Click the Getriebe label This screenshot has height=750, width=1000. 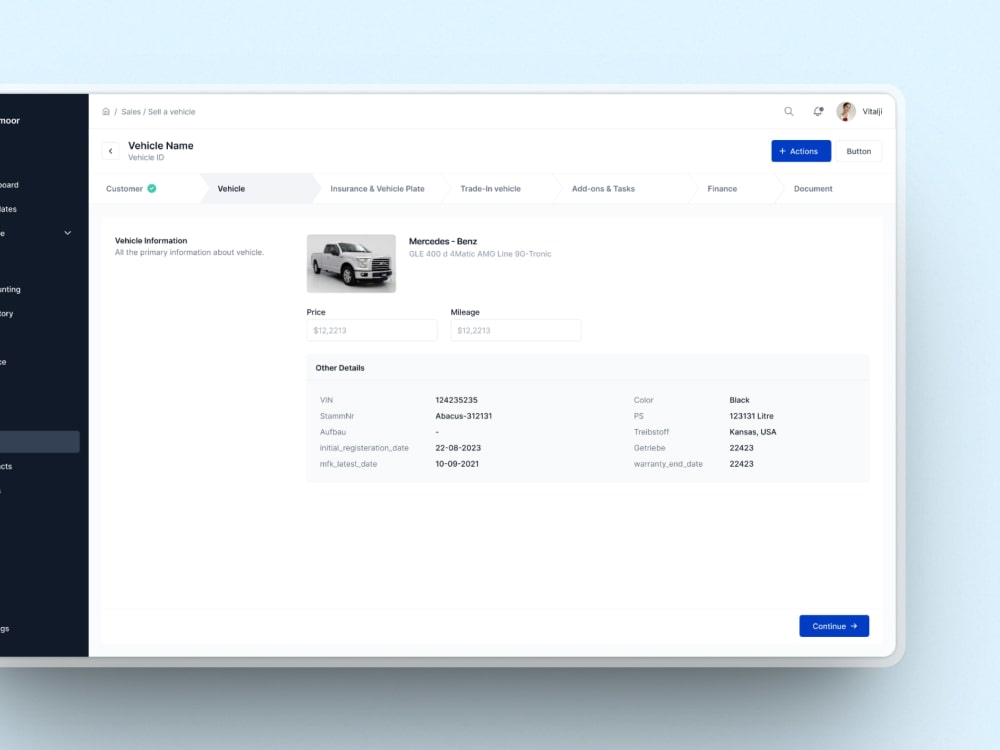[649, 448]
